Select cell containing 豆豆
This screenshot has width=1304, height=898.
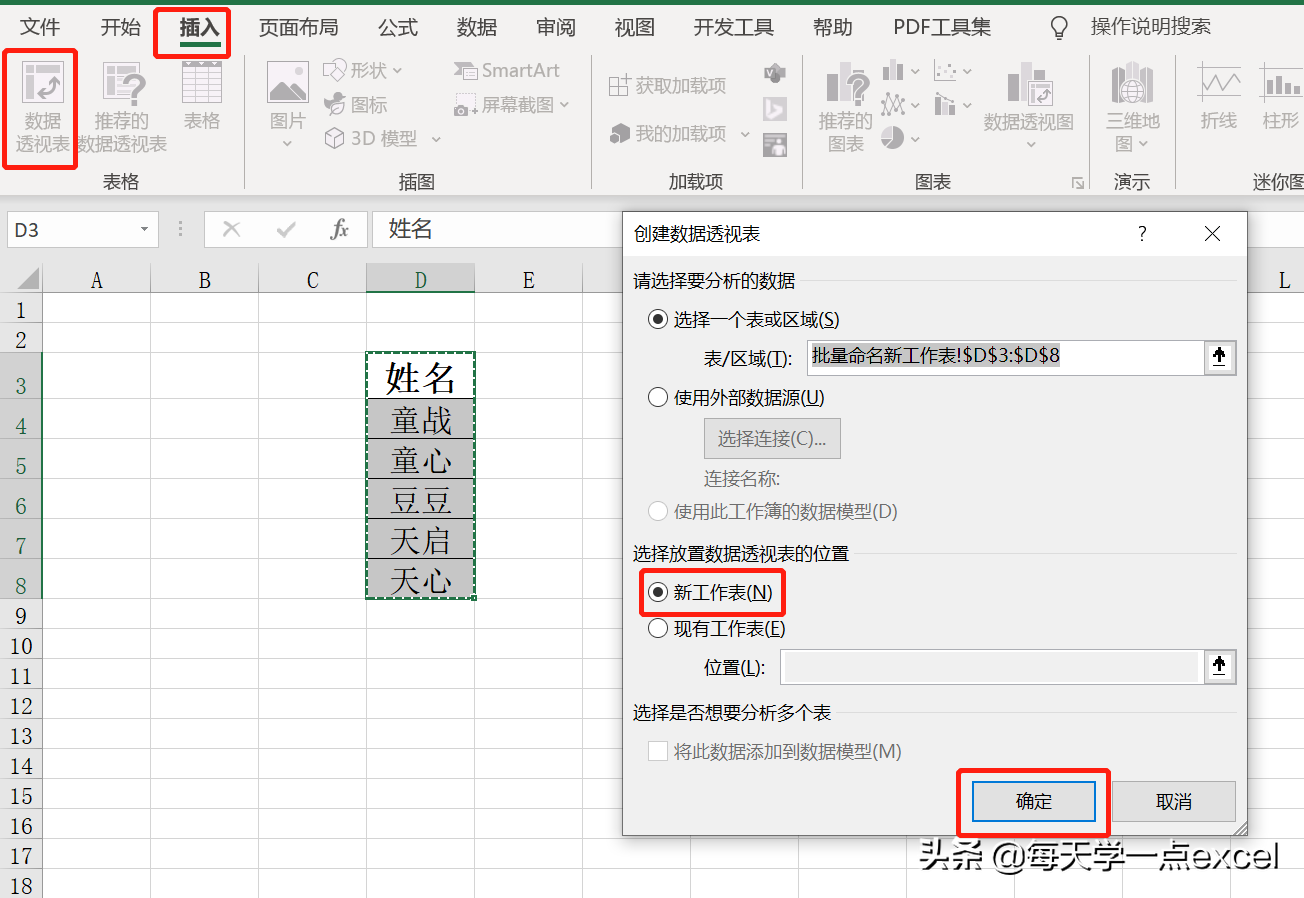tap(420, 500)
